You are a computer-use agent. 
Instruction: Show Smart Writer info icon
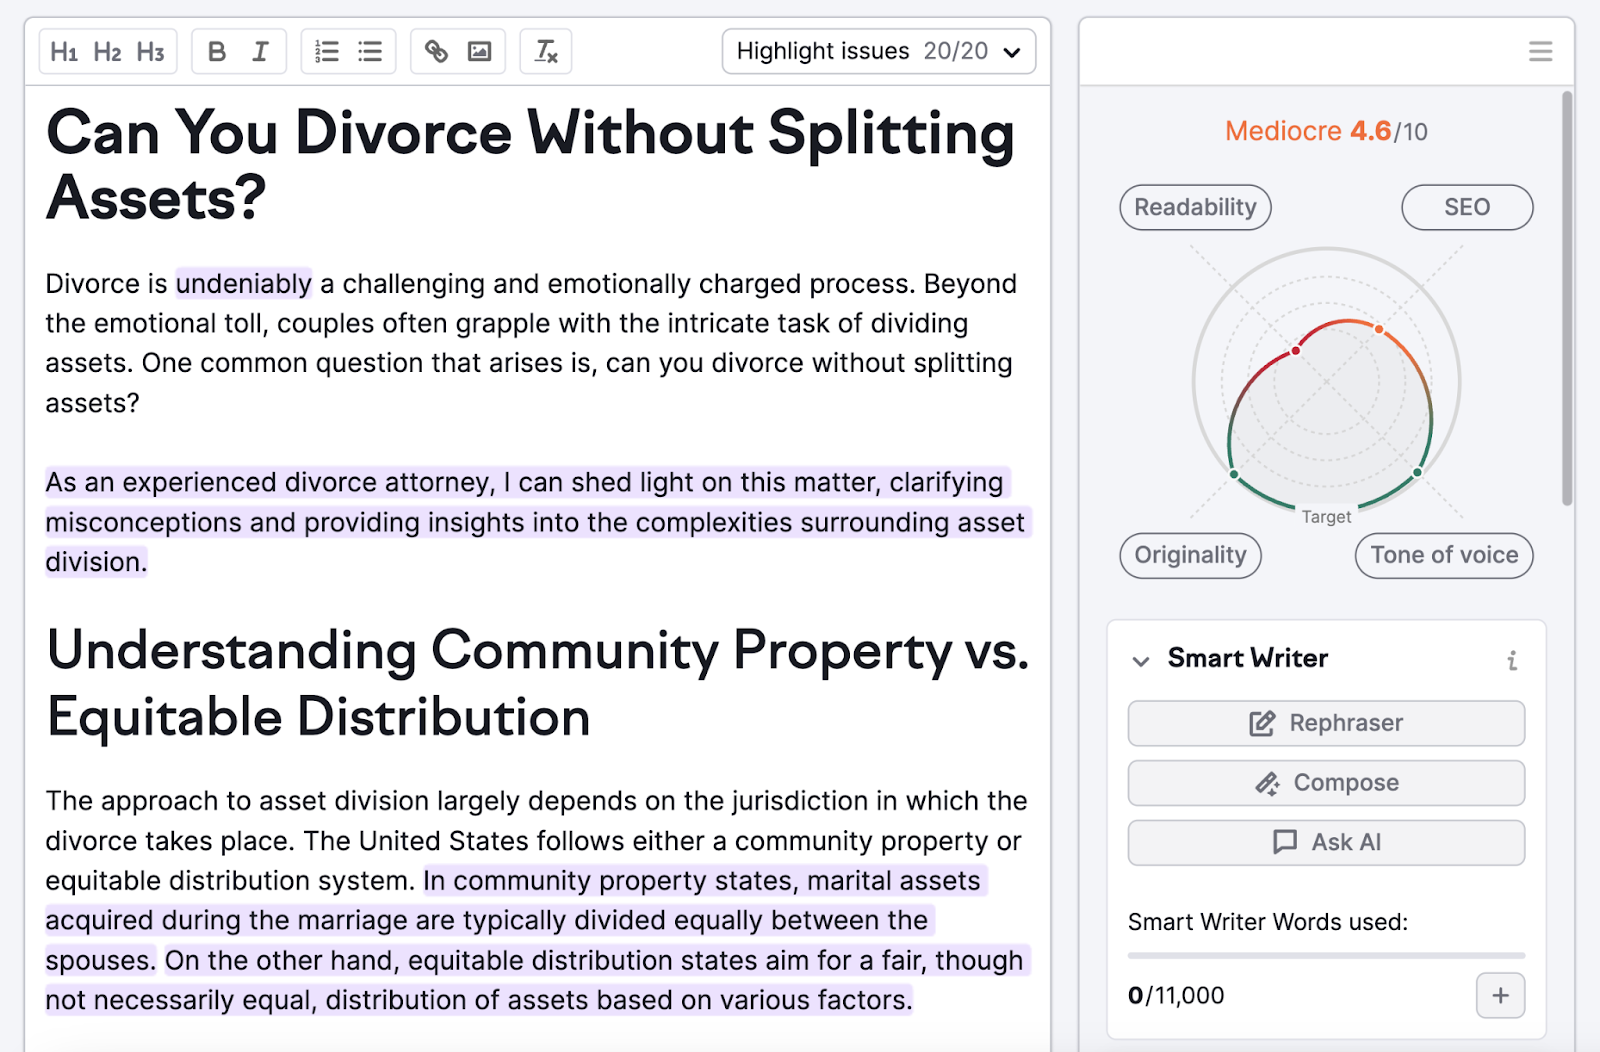pos(1512,660)
